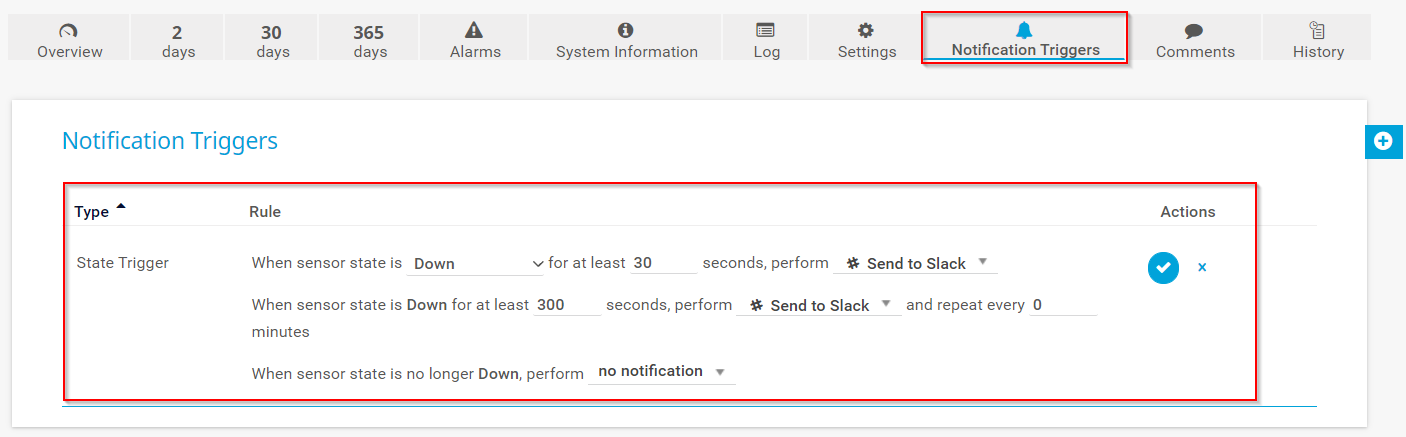Image resolution: width=1406 pixels, height=437 pixels.
Task: Show the 30 days tab
Action: tap(272, 39)
